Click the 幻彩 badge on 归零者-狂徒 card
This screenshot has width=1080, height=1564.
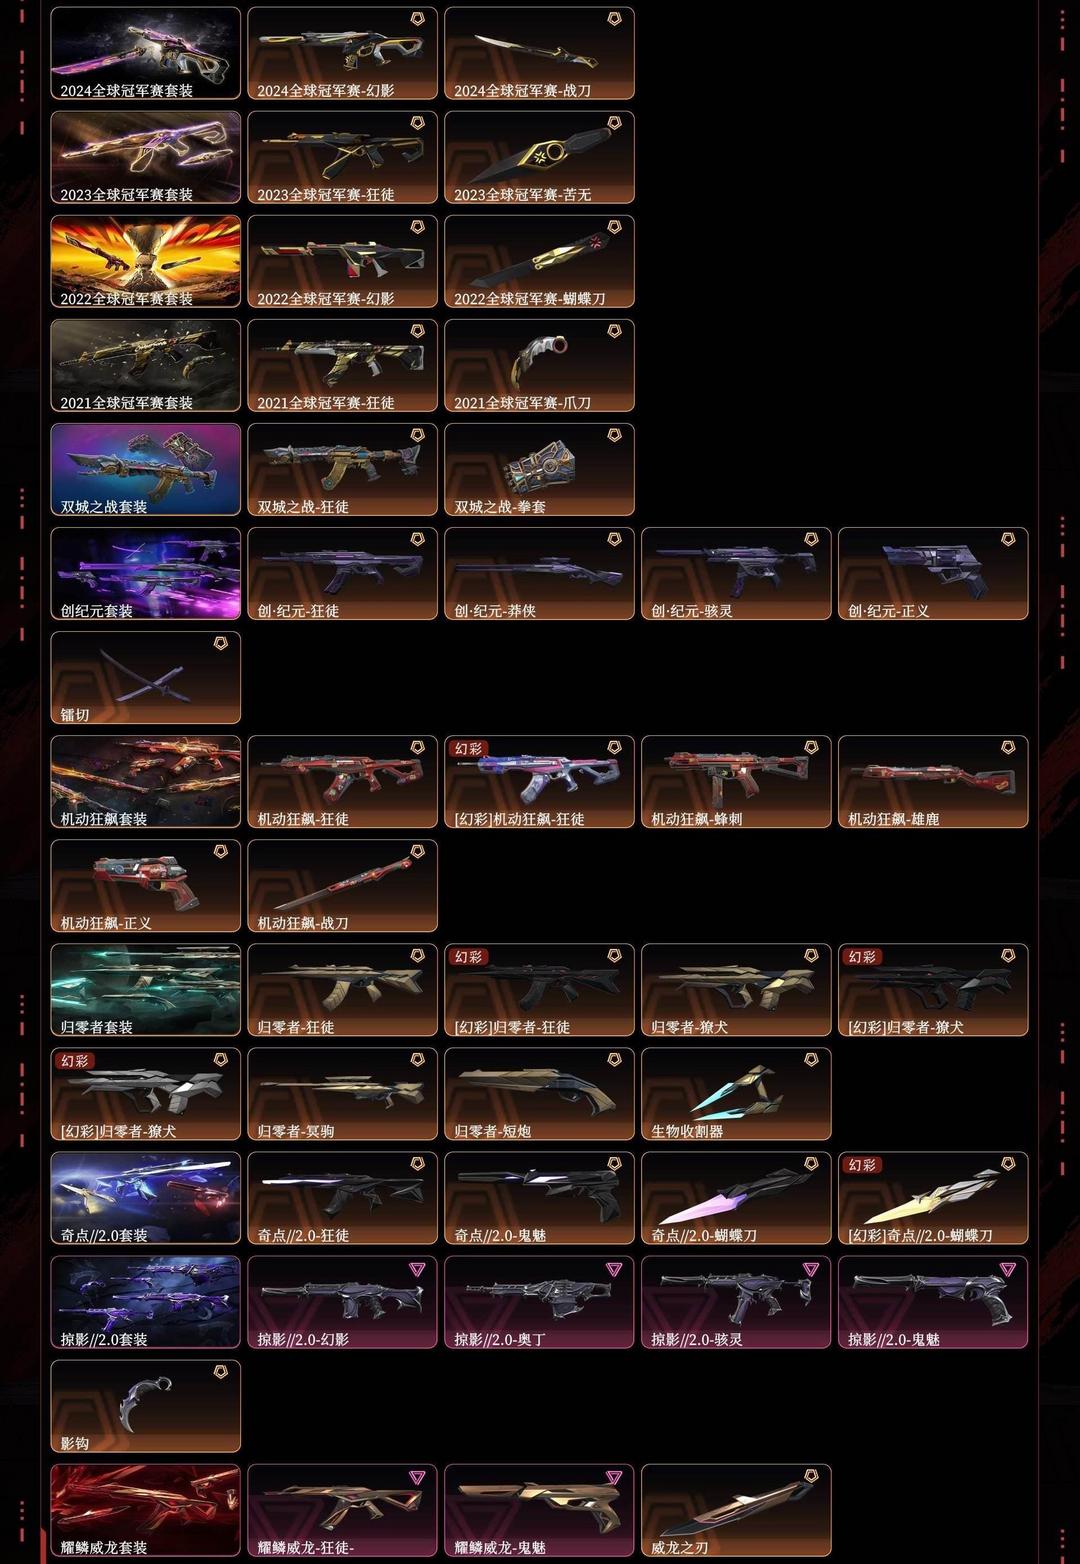pyautogui.click(x=469, y=957)
